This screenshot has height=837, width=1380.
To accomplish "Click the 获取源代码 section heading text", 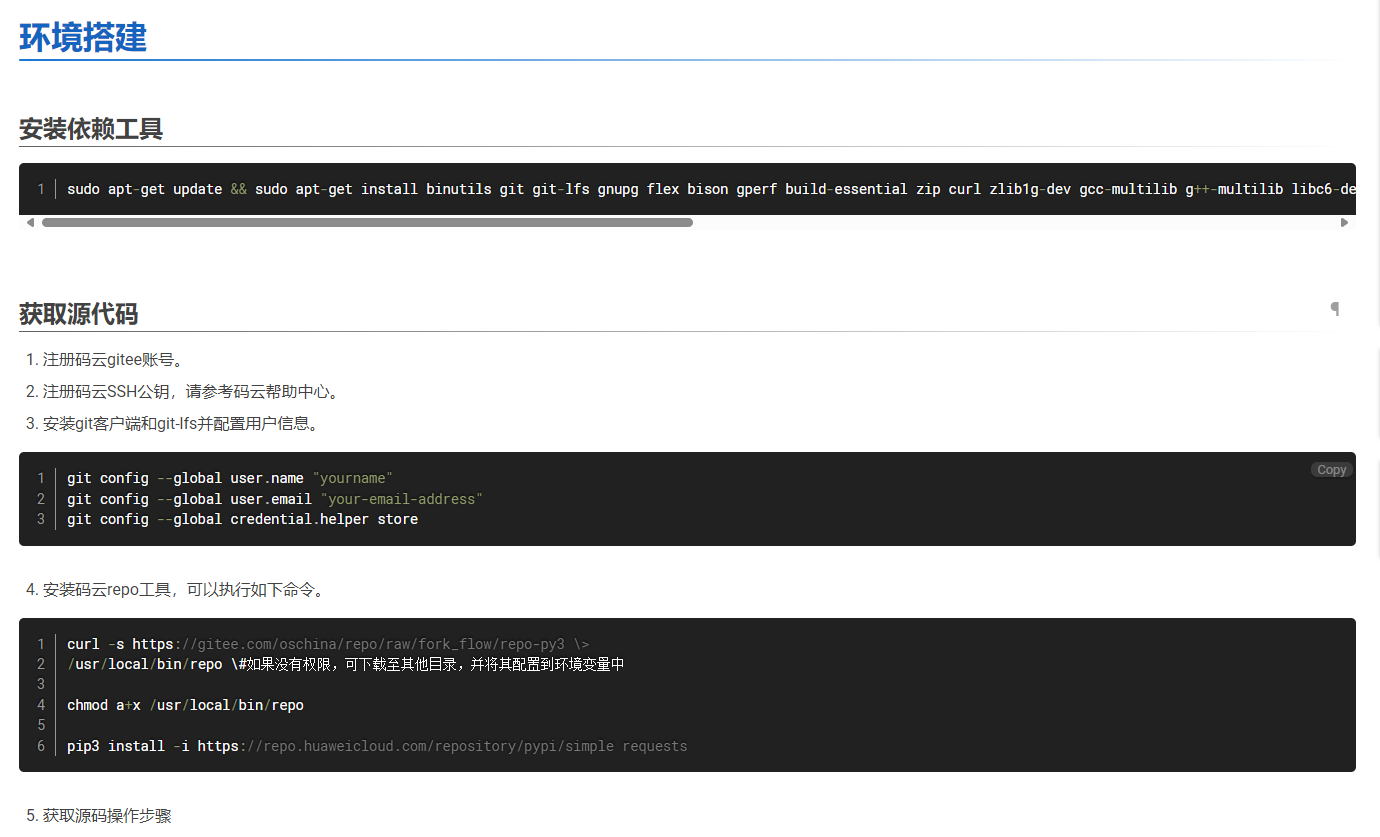I will [x=79, y=315].
